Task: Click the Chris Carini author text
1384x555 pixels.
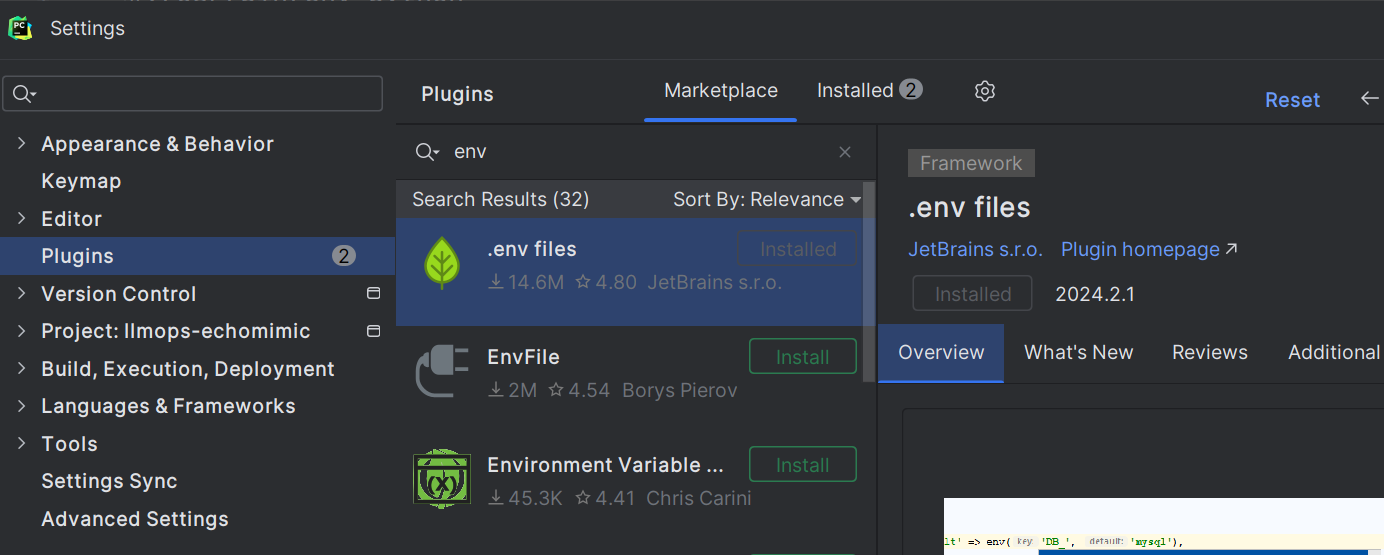Action: tap(698, 498)
